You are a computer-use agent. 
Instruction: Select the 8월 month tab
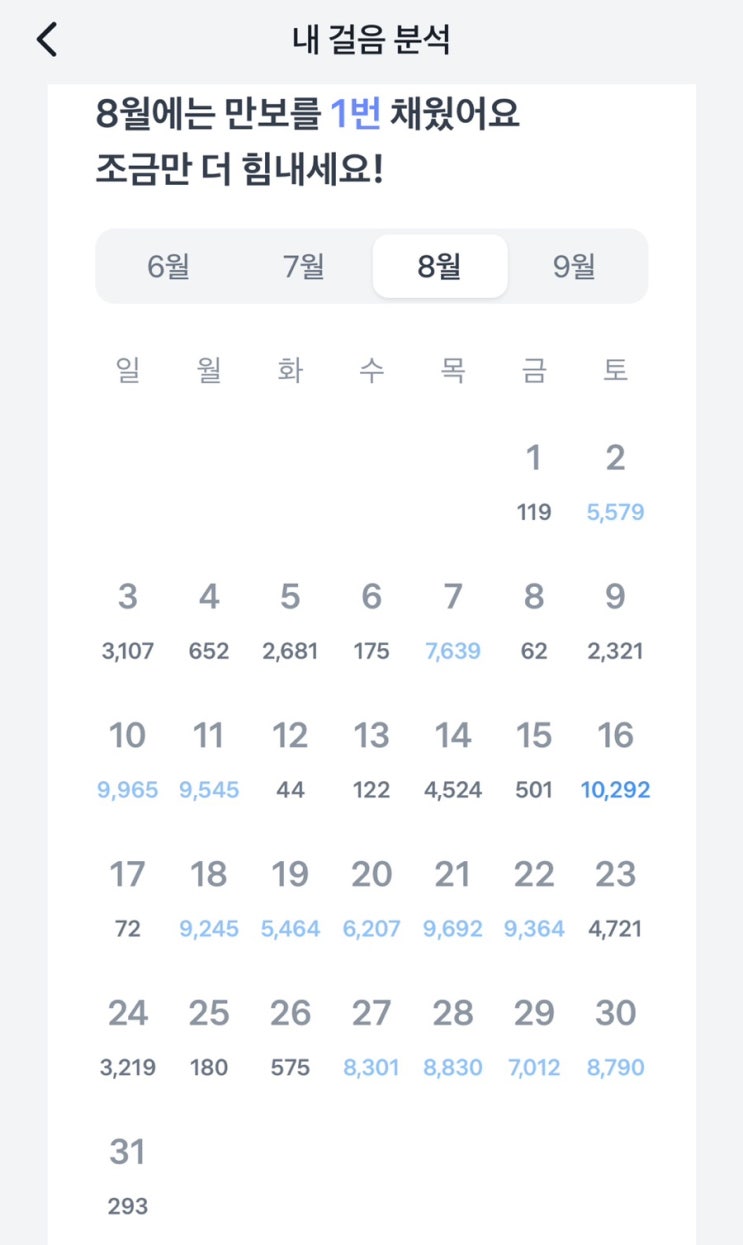440,266
